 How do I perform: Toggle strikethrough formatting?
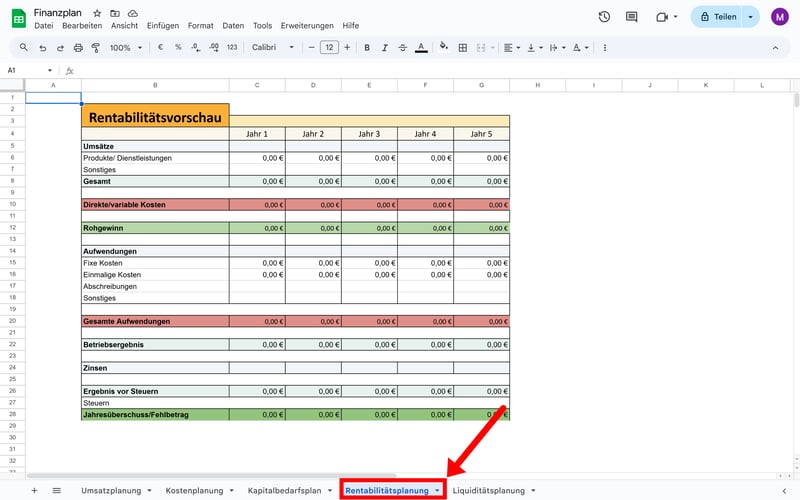click(x=402, y=47)
